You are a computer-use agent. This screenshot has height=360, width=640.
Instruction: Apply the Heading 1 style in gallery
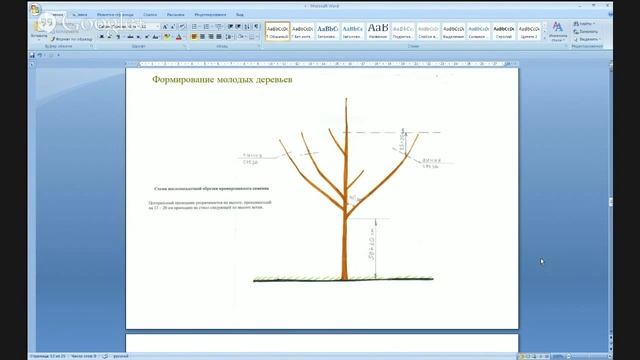click(327, 31)
